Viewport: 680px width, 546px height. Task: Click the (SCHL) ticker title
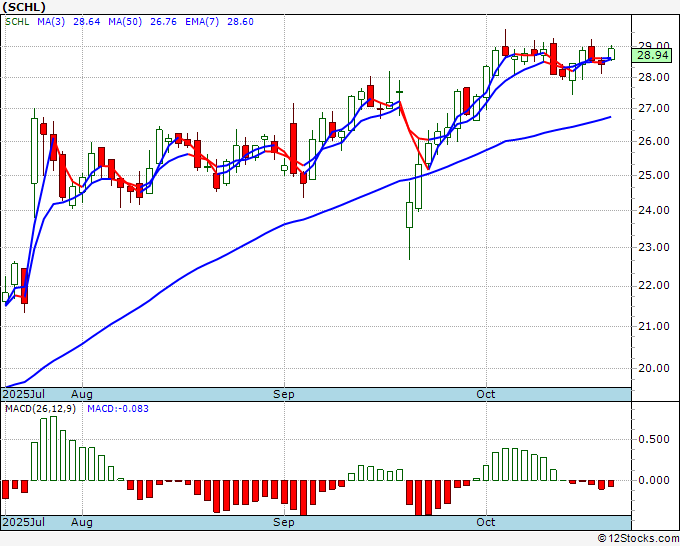tap(24, 7)
